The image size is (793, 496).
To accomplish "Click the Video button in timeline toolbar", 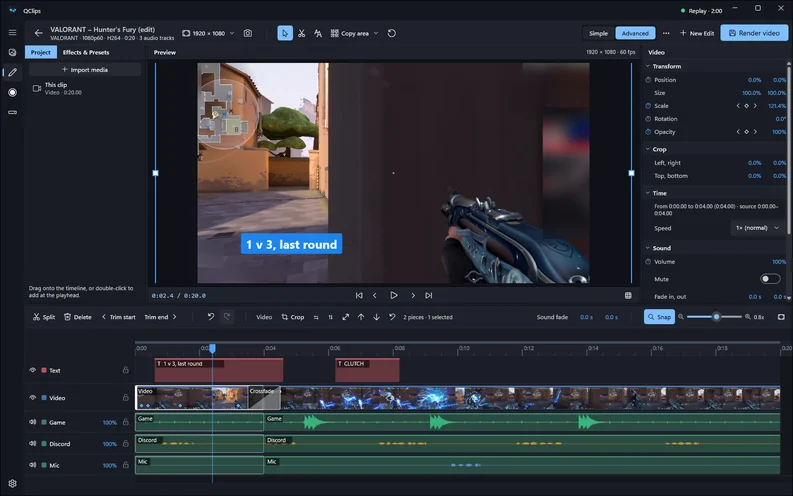I will coord(264,317).
